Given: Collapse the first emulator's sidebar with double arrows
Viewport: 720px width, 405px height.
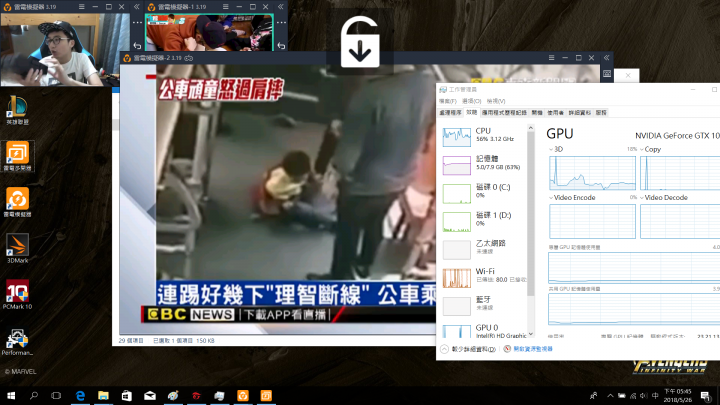Looking at the screenshot, I should tap(136, 7).
